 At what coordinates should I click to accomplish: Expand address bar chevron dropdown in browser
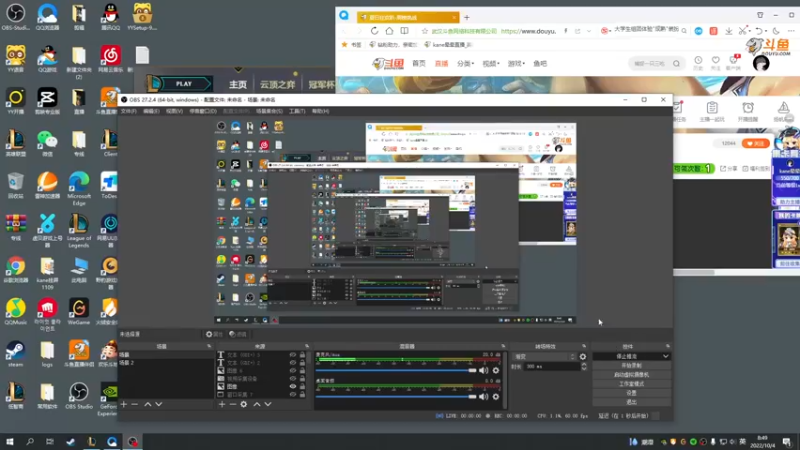pos(589,31)
